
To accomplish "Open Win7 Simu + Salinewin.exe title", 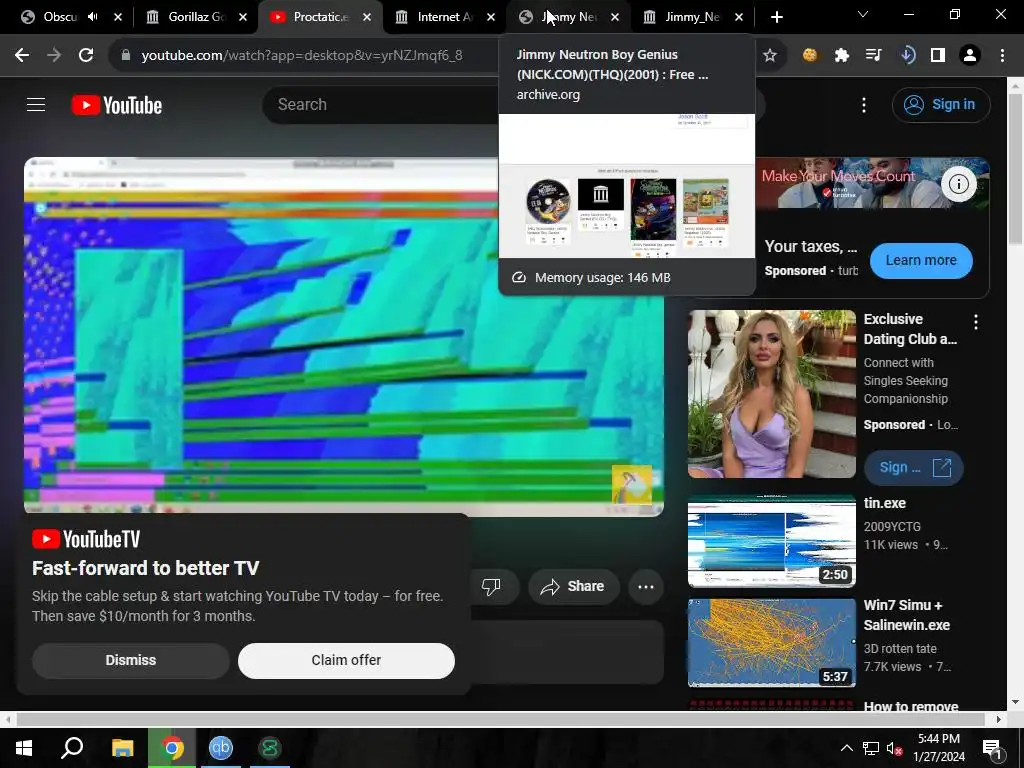I will pos(906,615).
